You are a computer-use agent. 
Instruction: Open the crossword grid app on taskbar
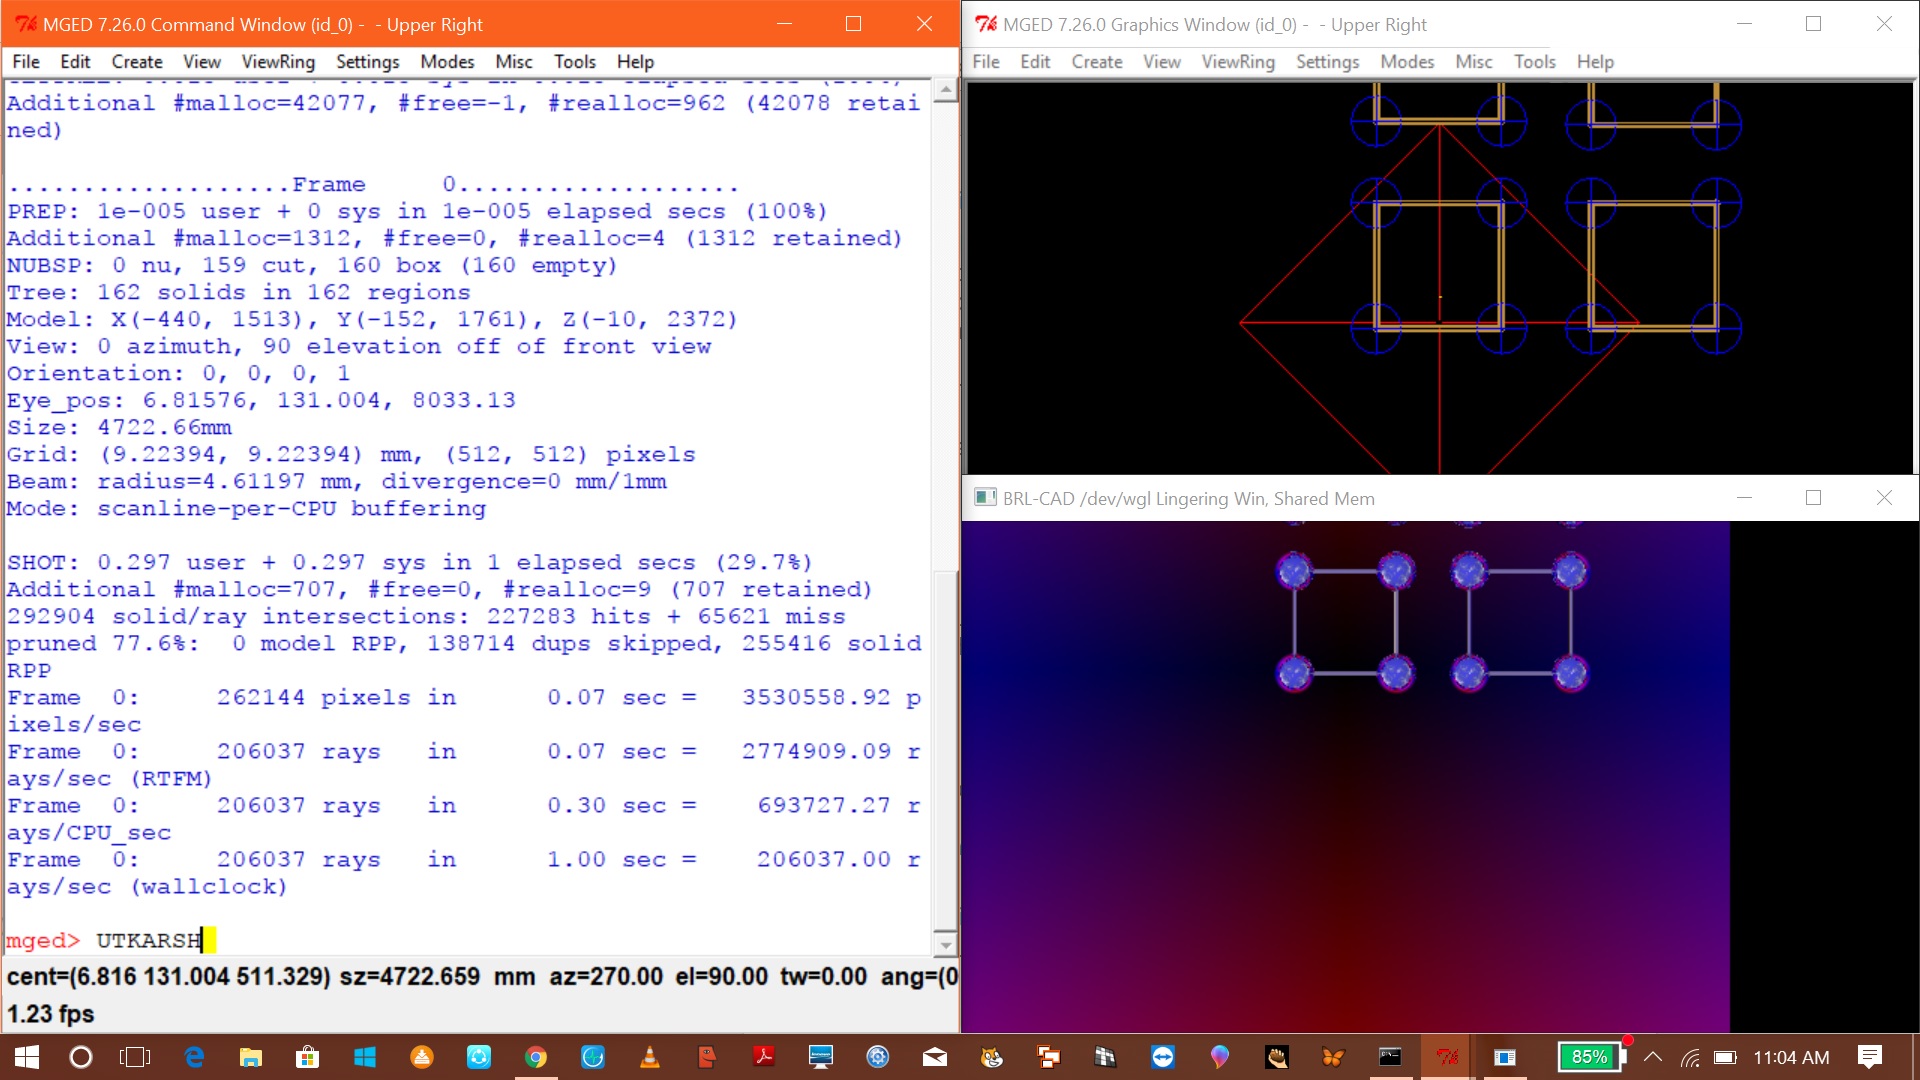[1106, 1057]
